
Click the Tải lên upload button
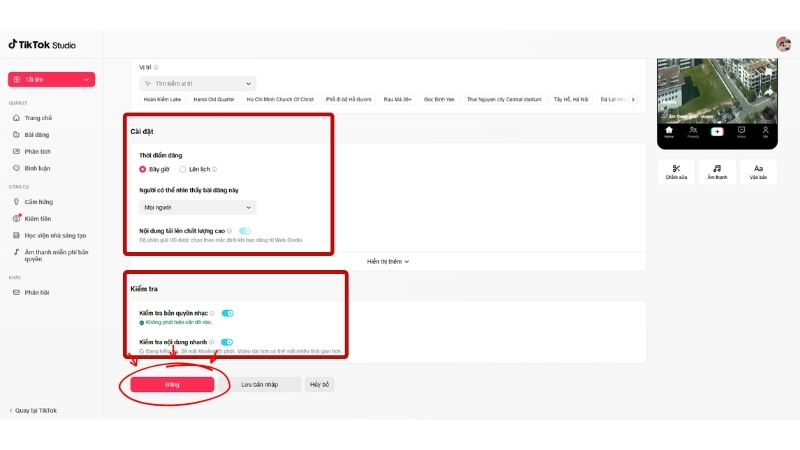coord(51,80)
